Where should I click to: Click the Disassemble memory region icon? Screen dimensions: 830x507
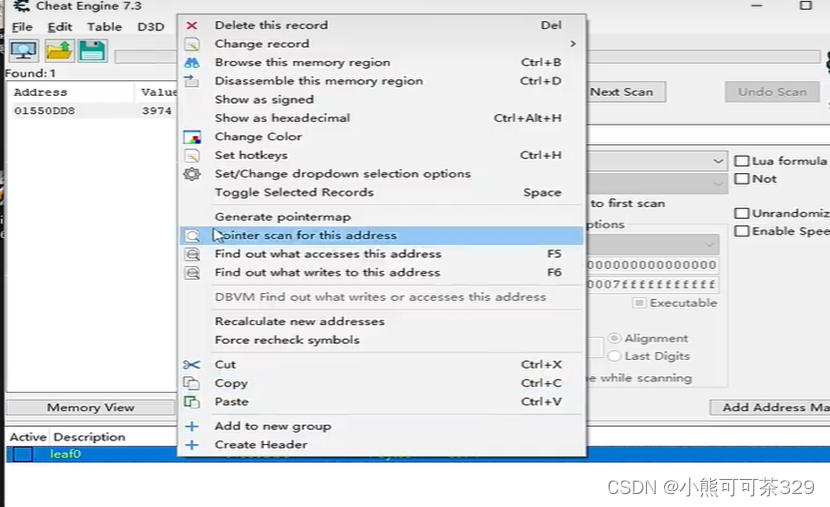coord(192,81)
